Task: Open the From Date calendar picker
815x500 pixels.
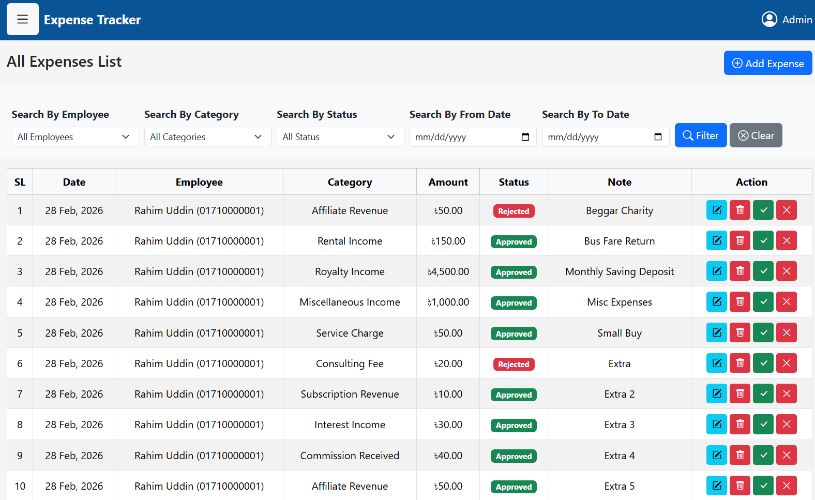Action: point(526,137)
